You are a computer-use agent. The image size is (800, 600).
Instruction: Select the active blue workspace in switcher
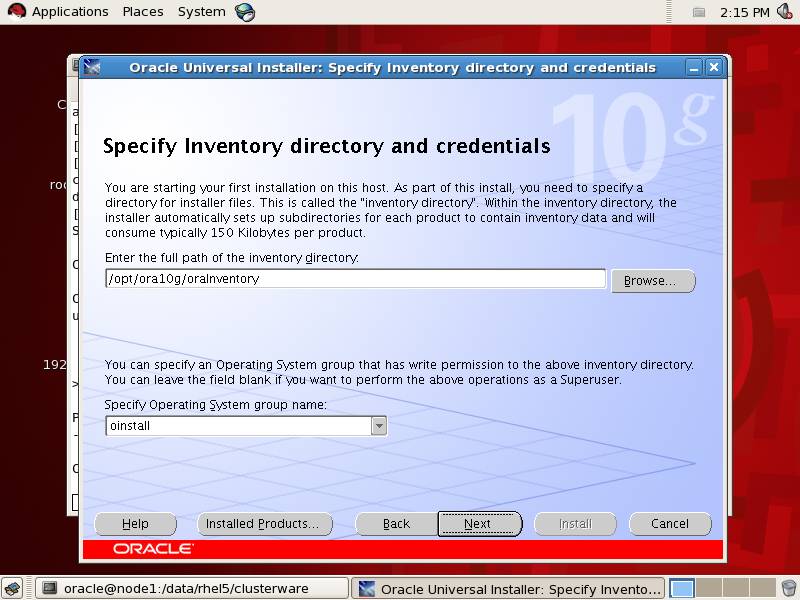click(682, 589)
